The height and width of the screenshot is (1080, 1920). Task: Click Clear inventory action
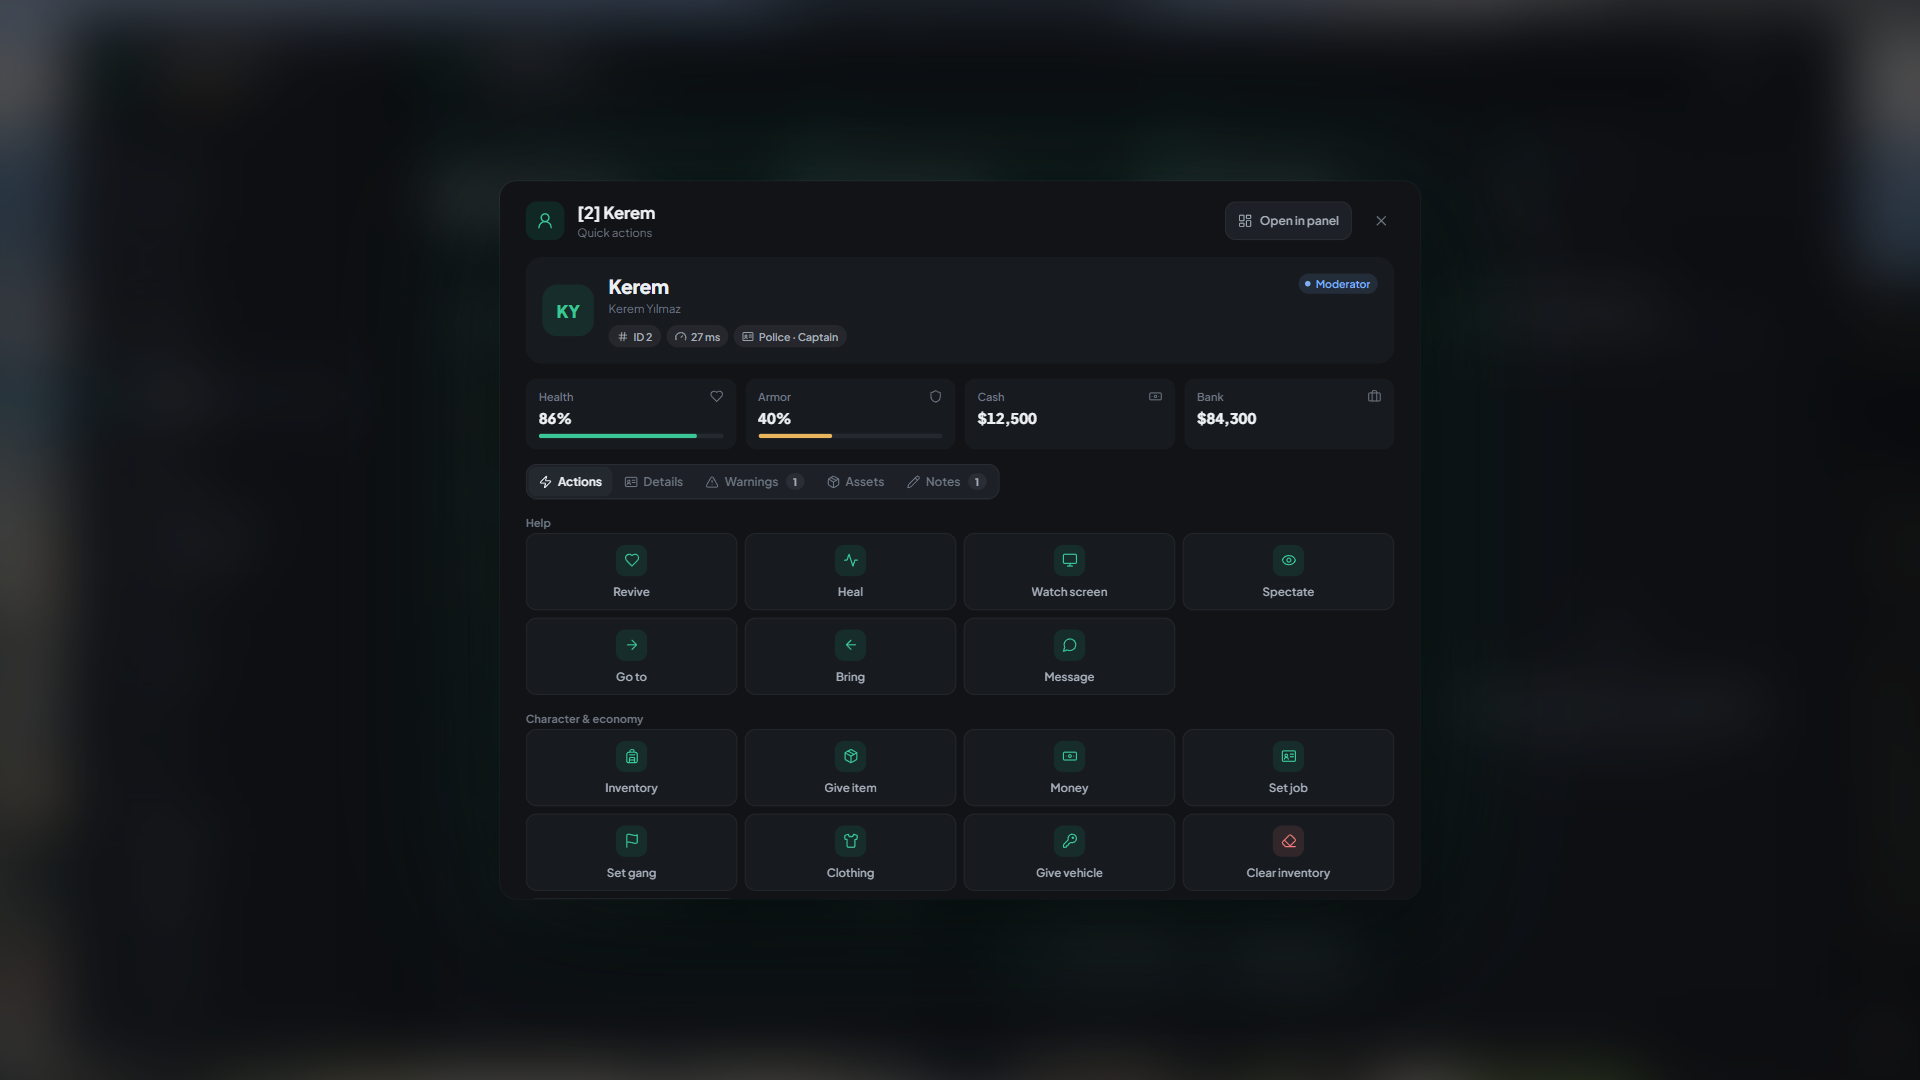[1288, 852]
